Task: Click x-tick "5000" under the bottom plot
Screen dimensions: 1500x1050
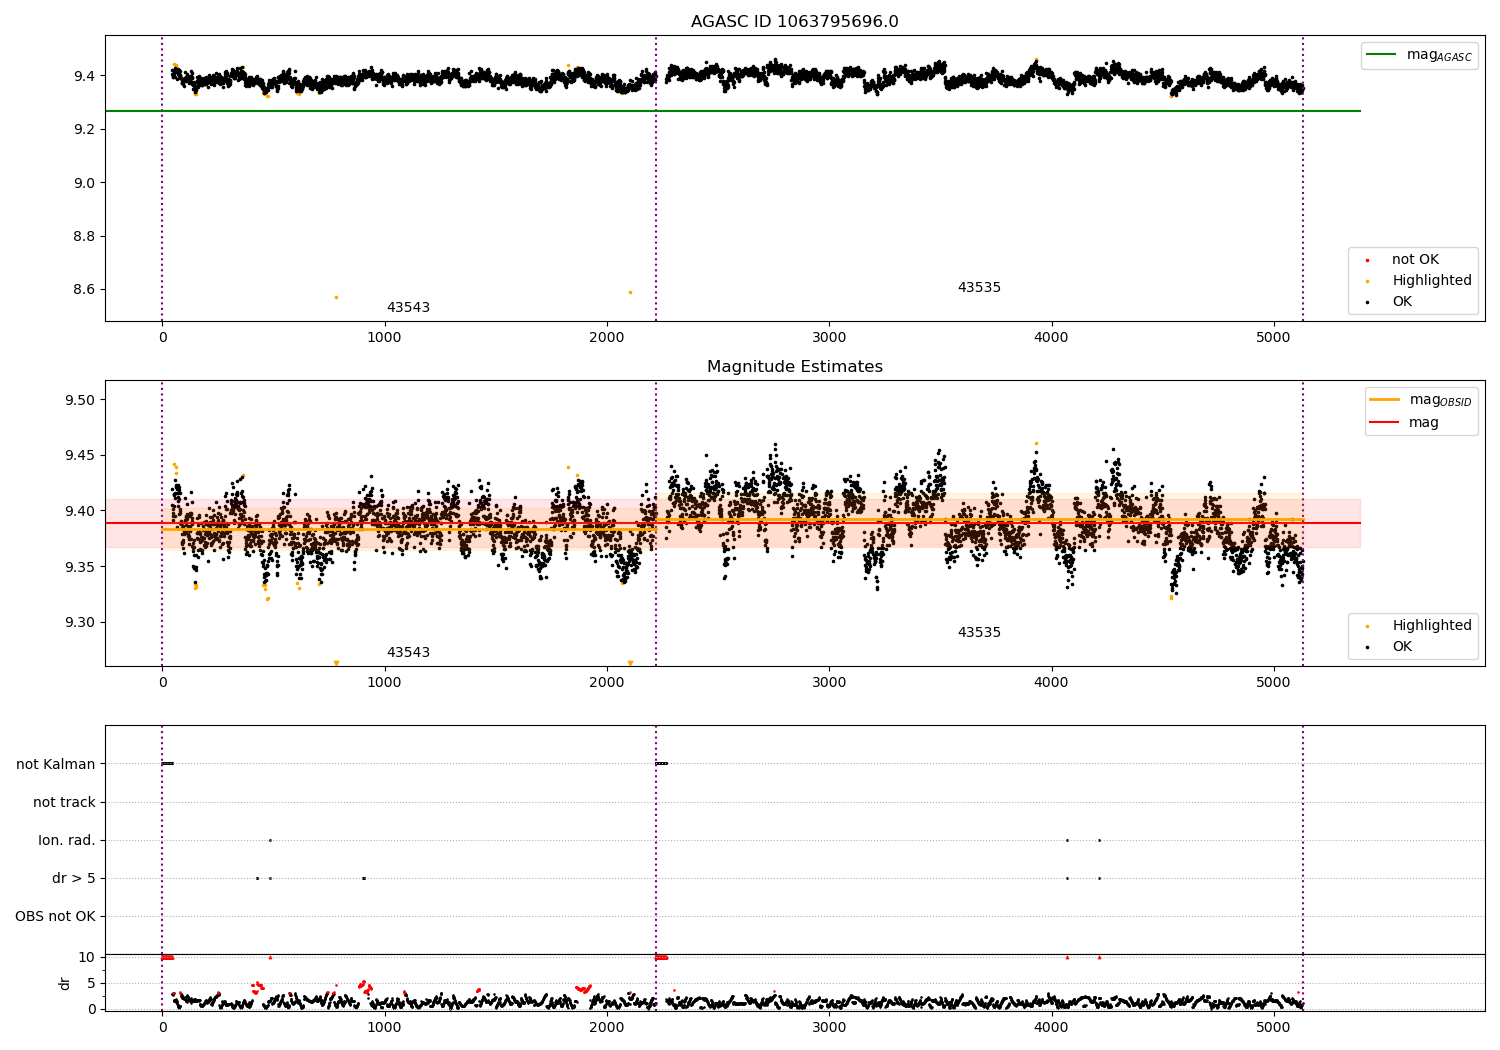Action: point(1274,1028)
